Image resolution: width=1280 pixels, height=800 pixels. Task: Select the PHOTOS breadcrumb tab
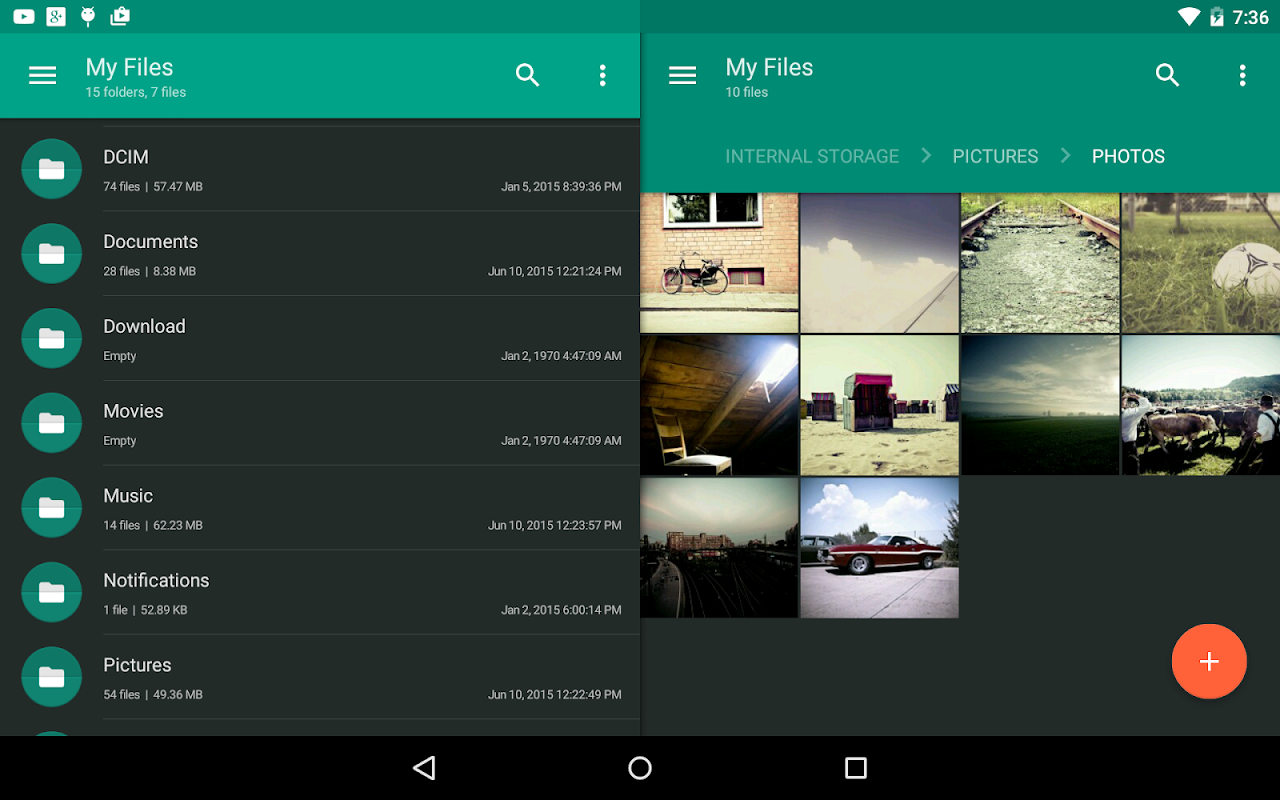[1128, 156]
